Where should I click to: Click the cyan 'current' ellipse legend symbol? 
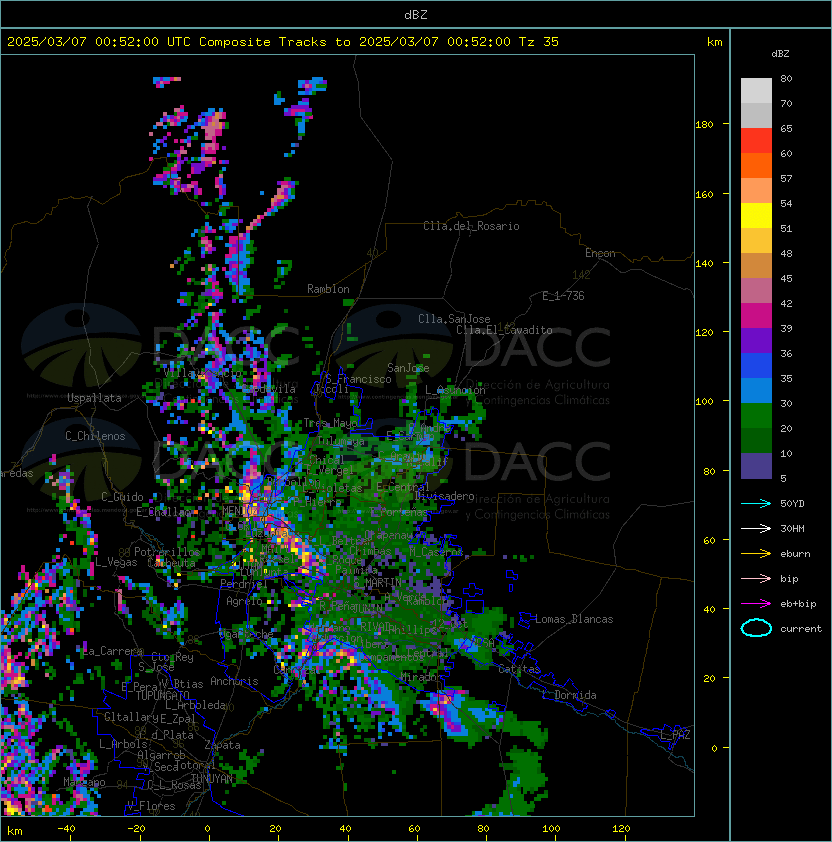tap(756, 628)
